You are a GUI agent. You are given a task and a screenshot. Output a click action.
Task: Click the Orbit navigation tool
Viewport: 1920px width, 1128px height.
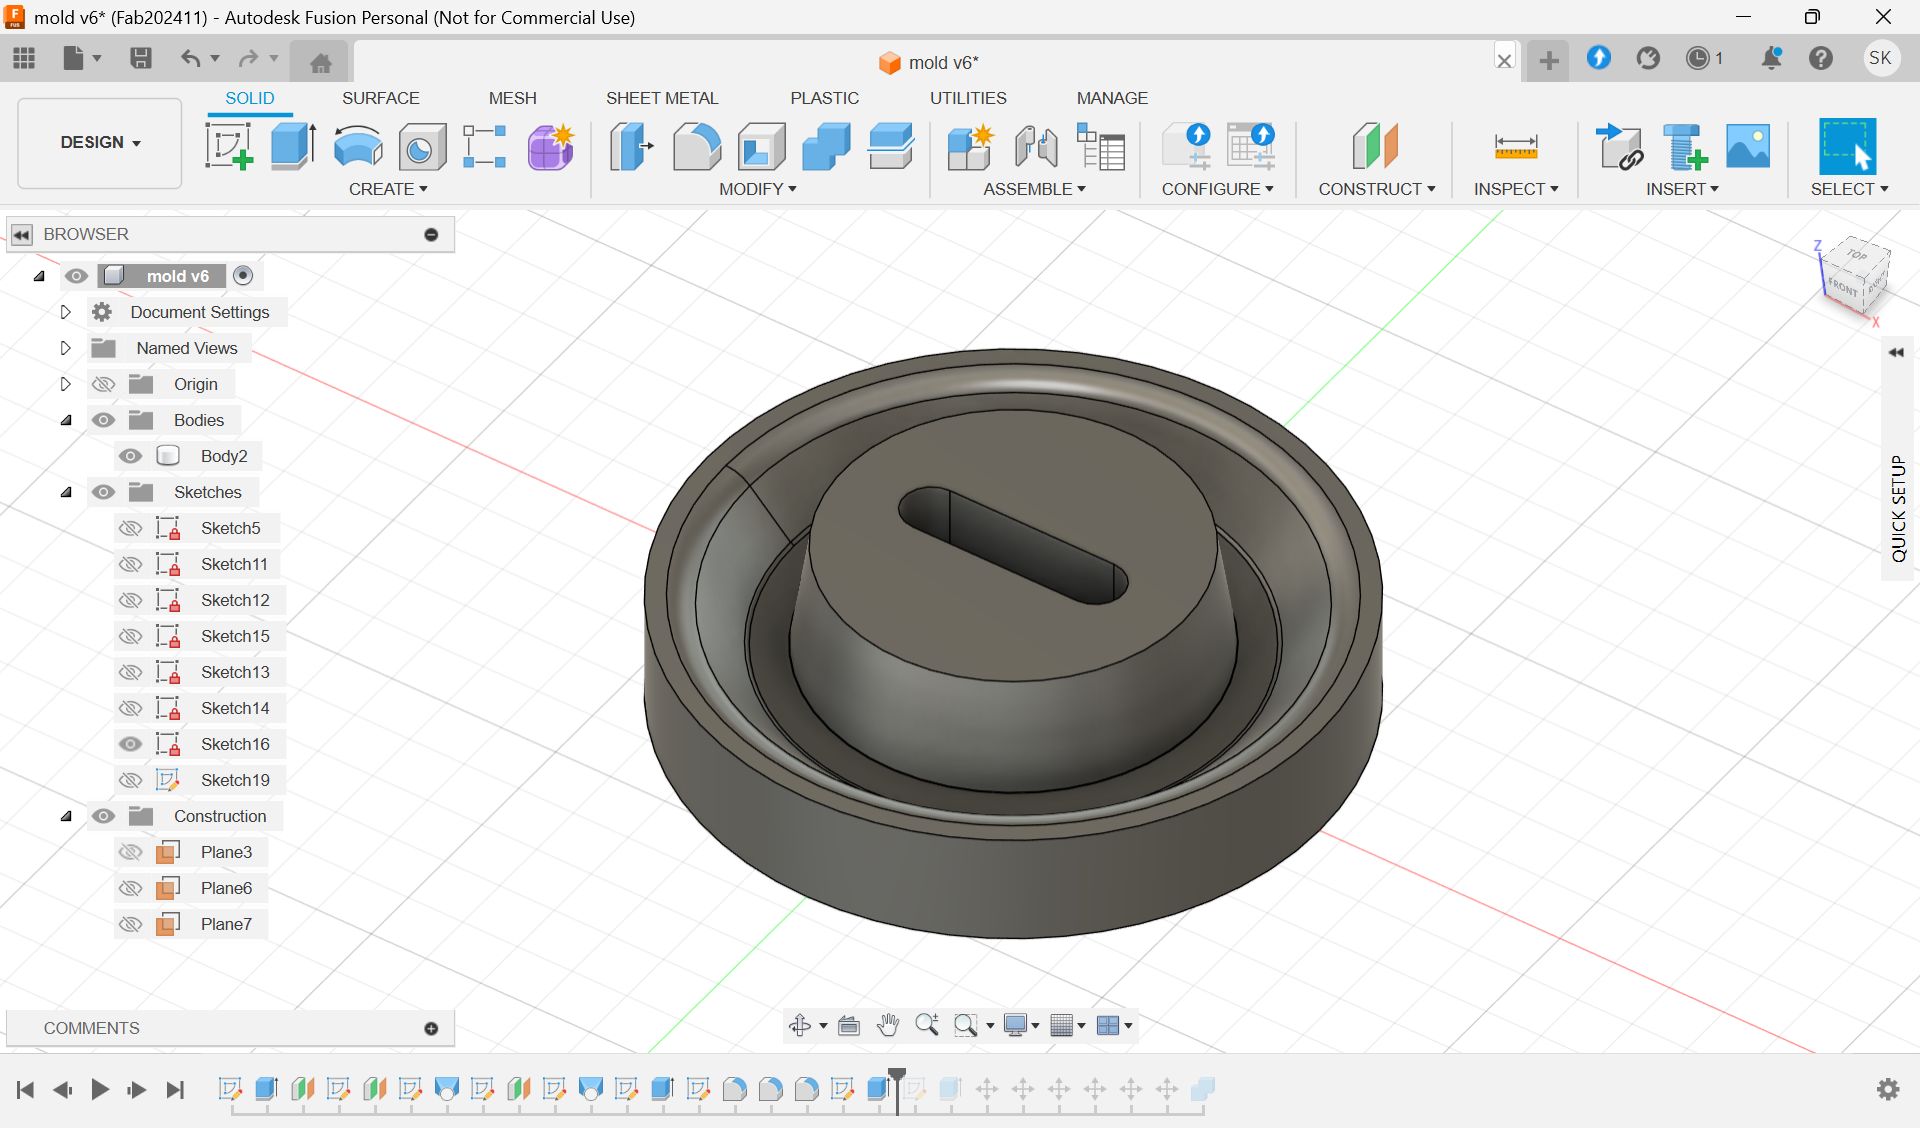tap(799, 1025)
